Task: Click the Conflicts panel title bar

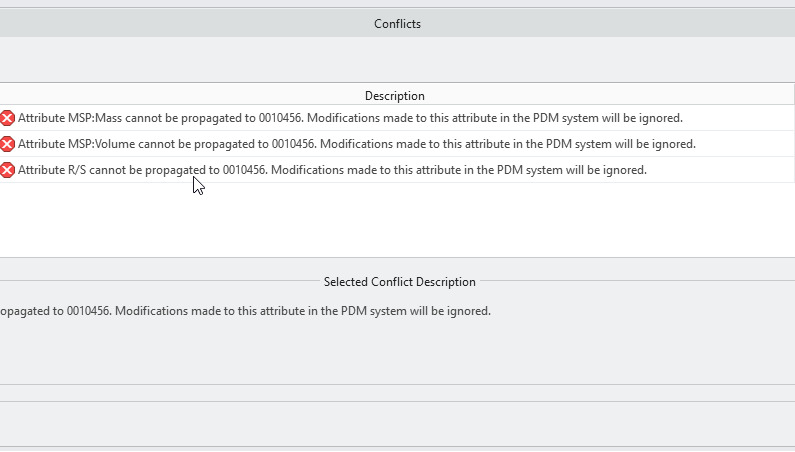Action: 397,24
